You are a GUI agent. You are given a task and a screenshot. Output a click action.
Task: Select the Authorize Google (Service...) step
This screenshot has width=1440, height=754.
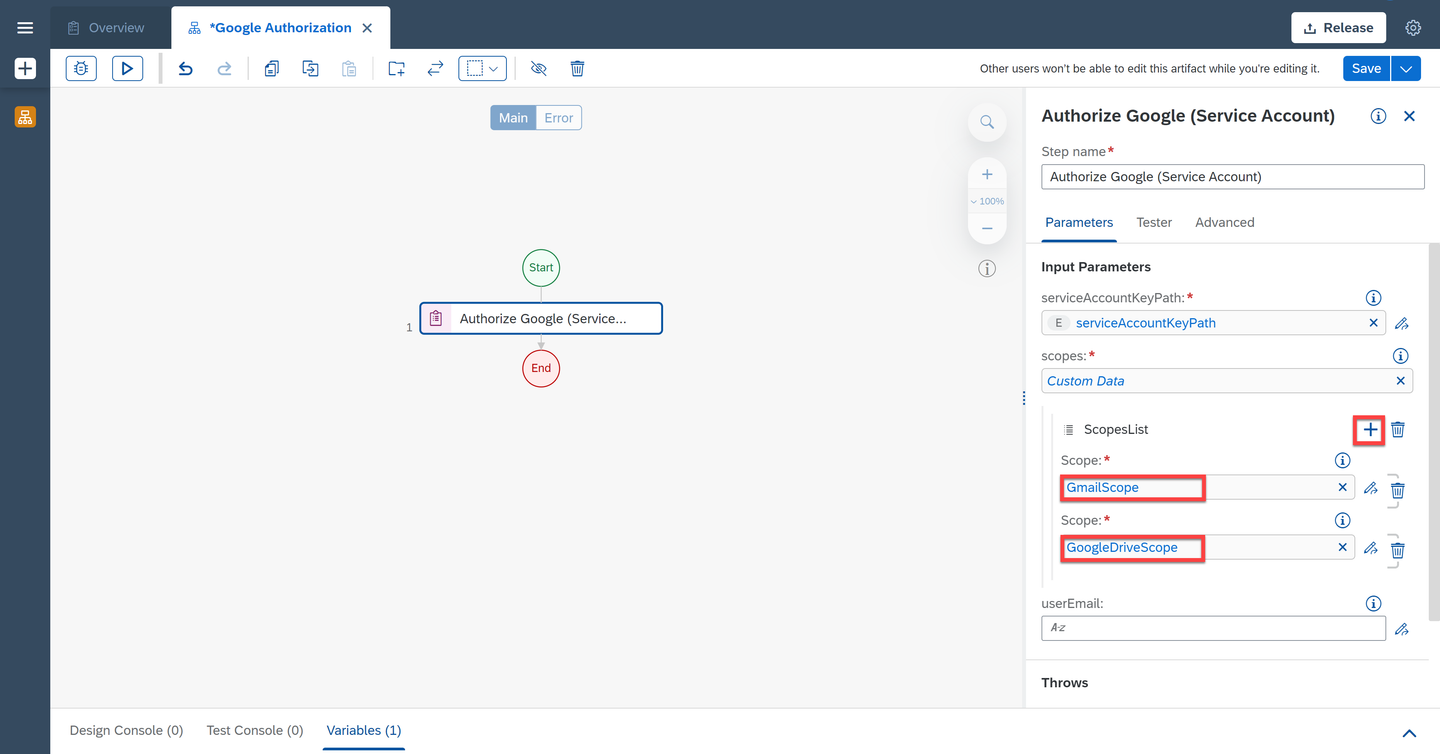[541, 319]
